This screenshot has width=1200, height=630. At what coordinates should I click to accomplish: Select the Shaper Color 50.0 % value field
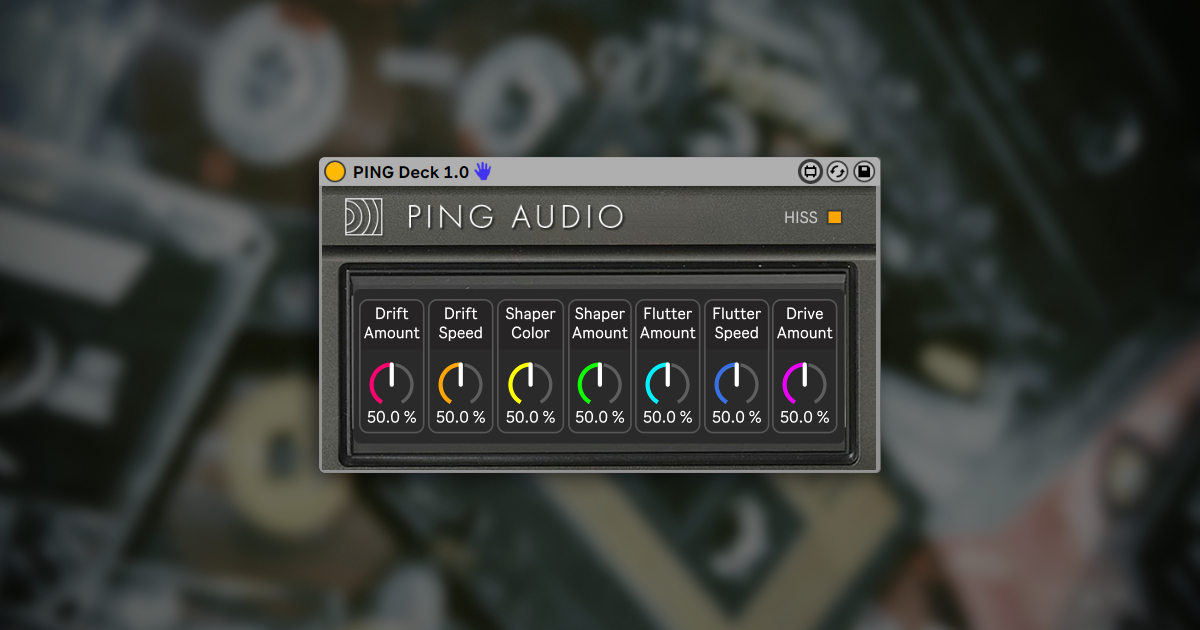(530, 418)
